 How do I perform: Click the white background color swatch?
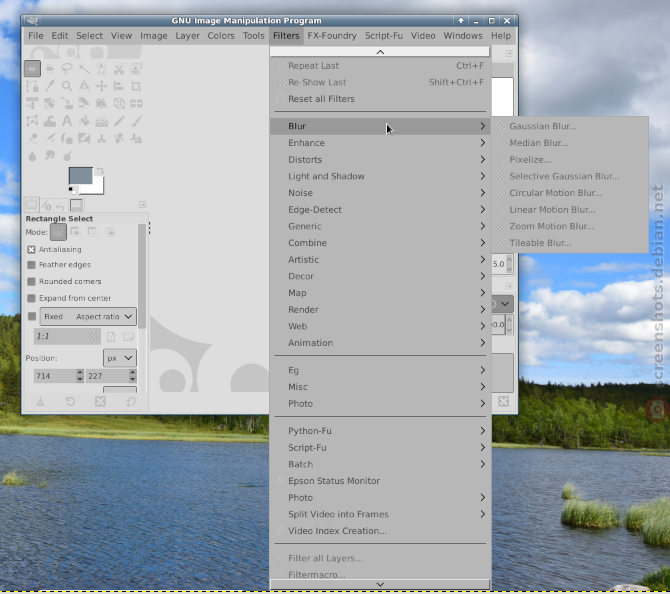[x=98, y=186]
